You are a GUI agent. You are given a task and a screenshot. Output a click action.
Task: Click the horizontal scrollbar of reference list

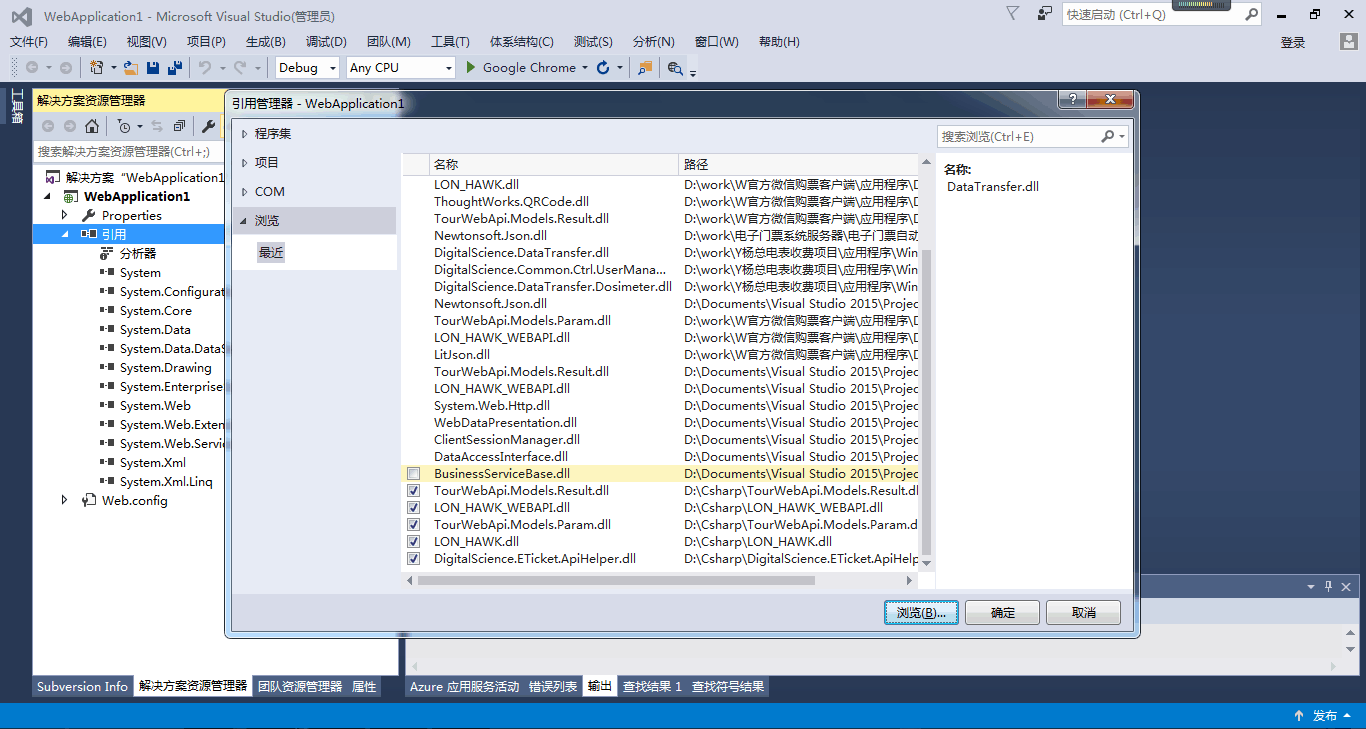(x=616, y=580)
